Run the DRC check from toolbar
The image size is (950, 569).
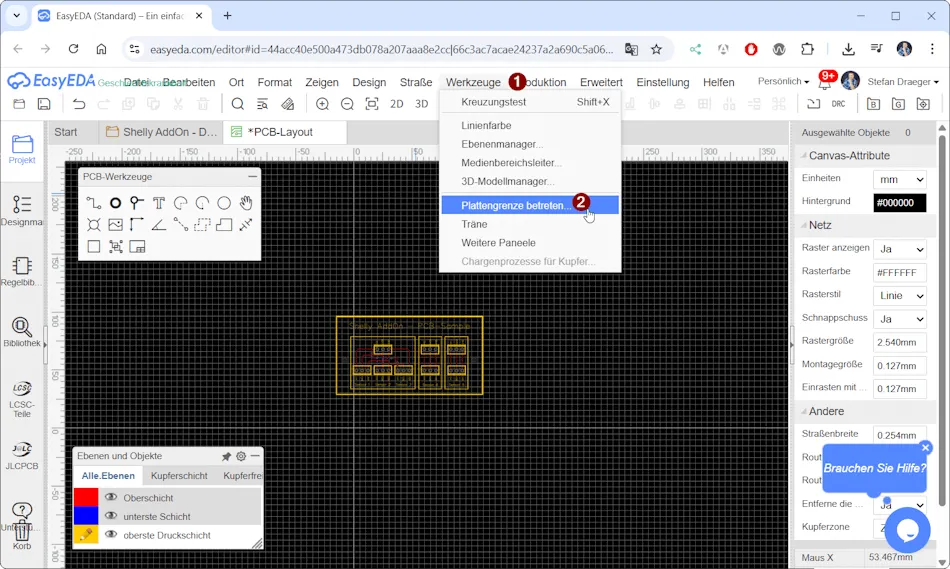[x=839, y=104]
